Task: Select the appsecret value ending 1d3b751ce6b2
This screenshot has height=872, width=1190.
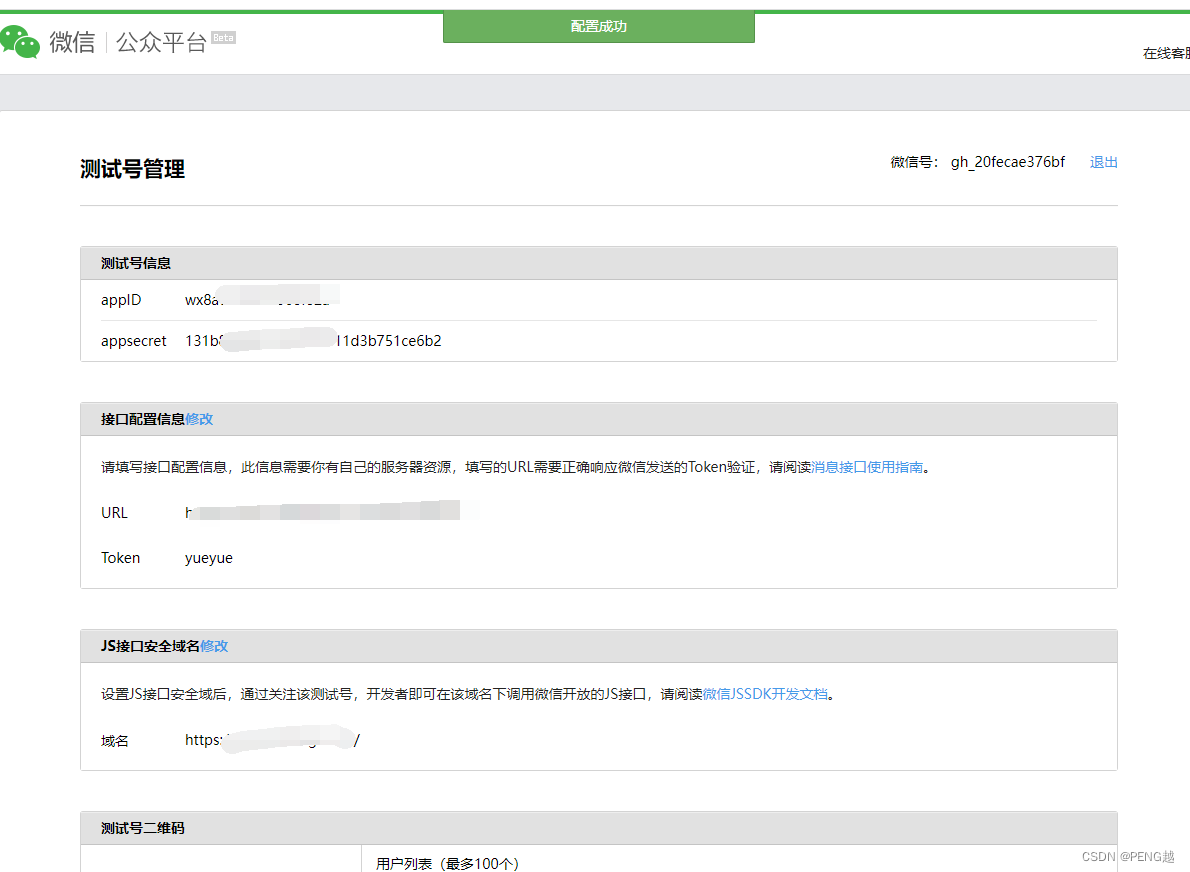Action: pos(313,340)
